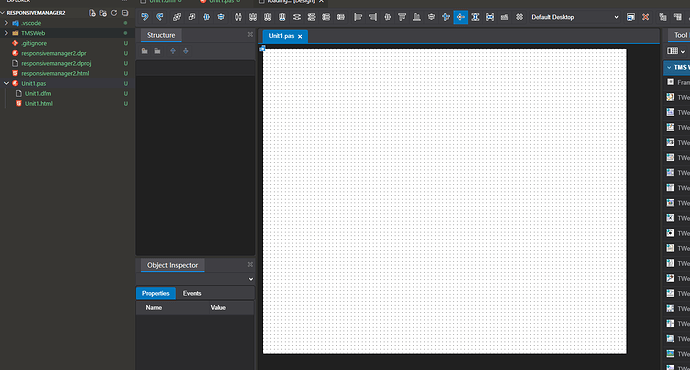Open the Object Inspector component dropdown

(251, 279)
